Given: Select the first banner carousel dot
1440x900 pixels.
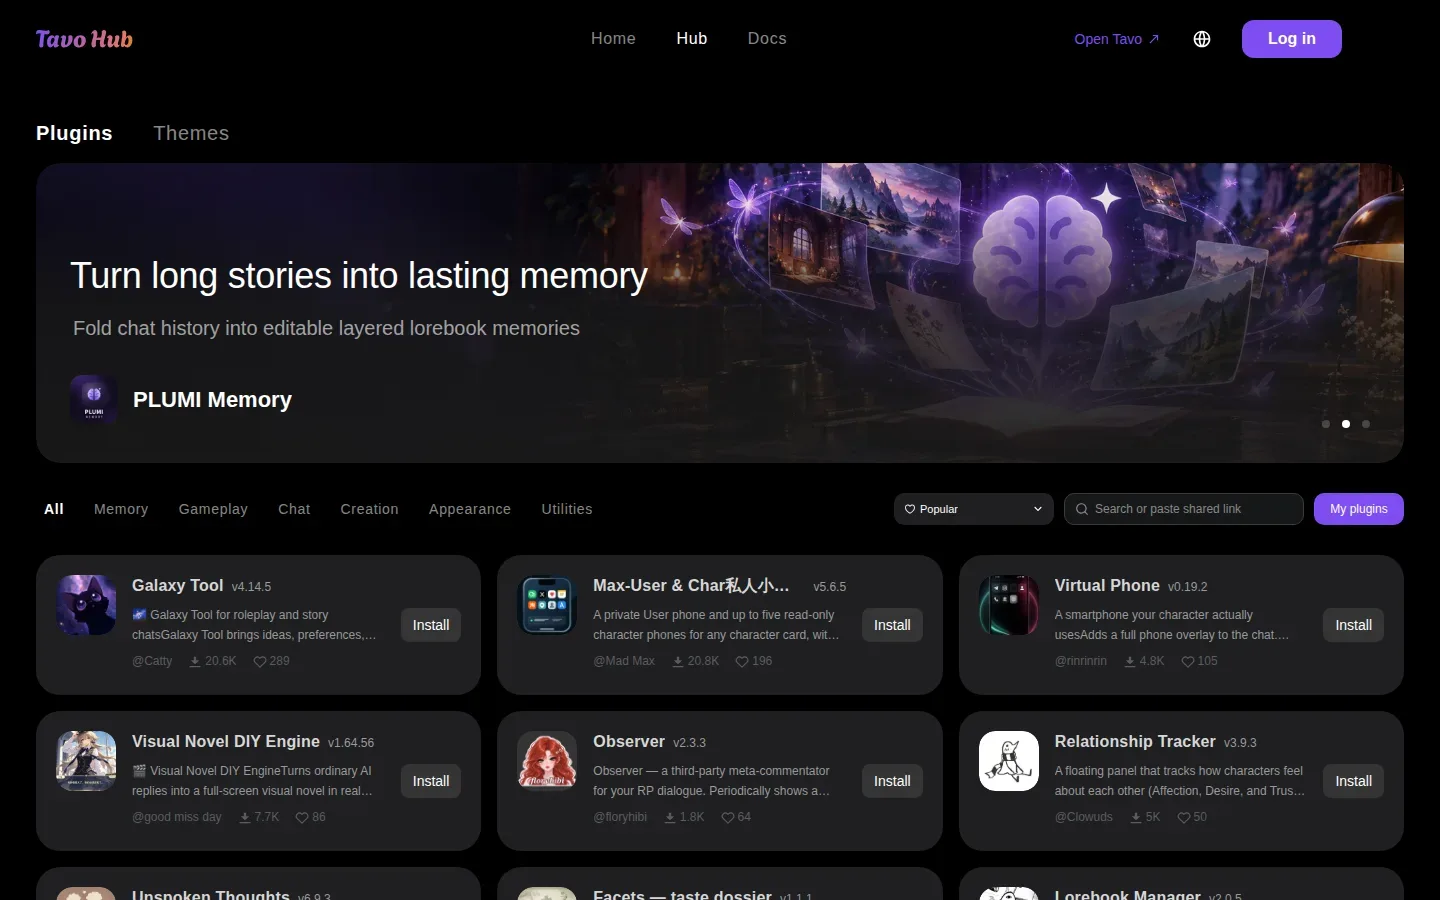Looking at the screenshot, I should click(1326, 424).
